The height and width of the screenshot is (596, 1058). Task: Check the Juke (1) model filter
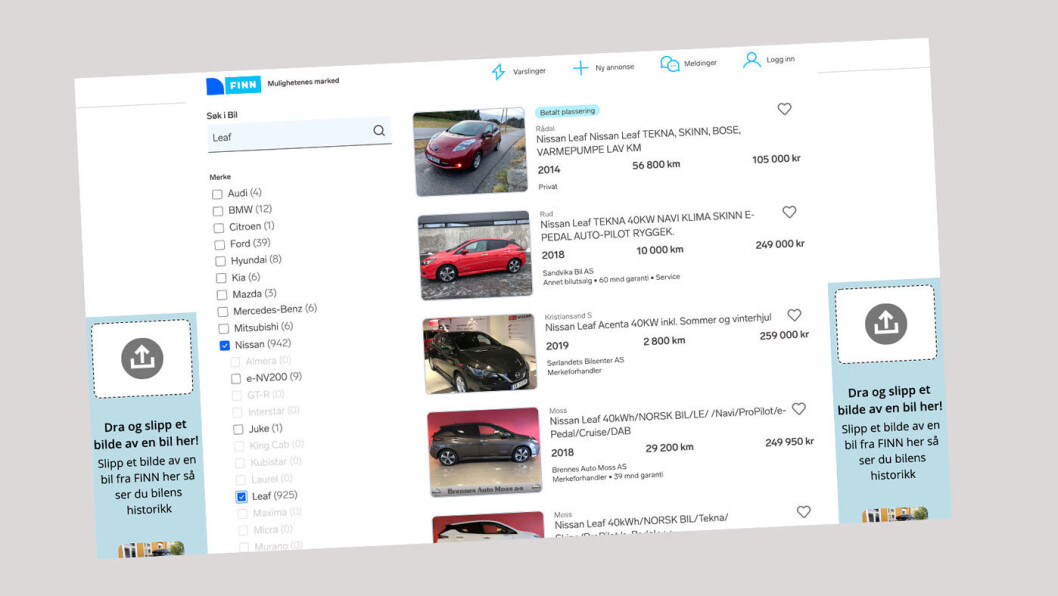point(238,429)
